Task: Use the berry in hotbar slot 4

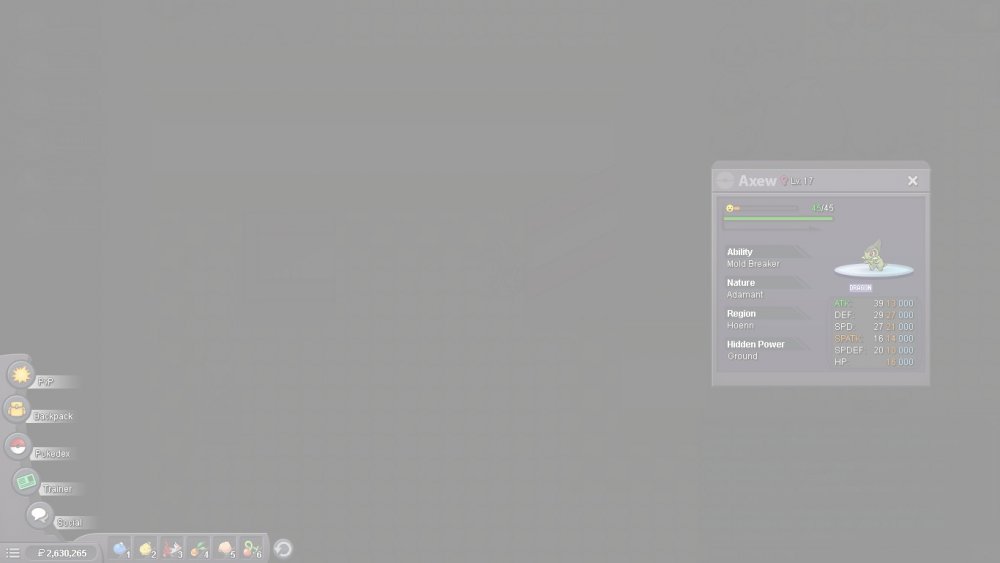Action: coord(199,549)
